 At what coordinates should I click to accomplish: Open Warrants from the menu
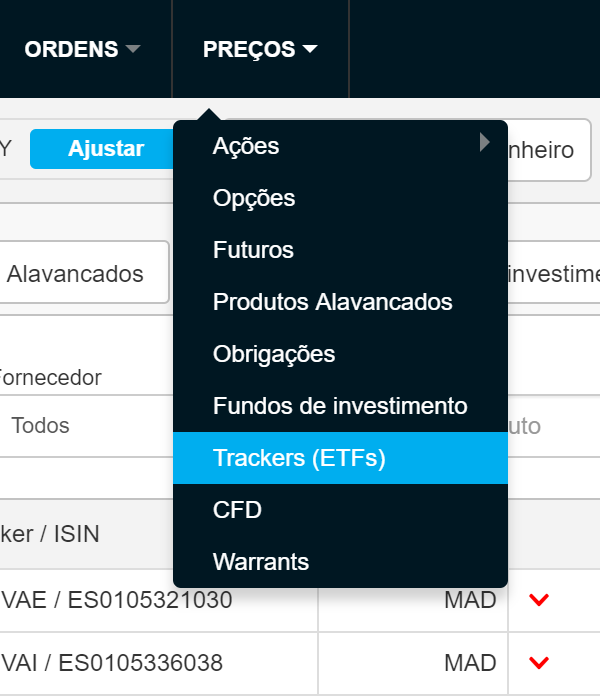click(x=261, y=562)
